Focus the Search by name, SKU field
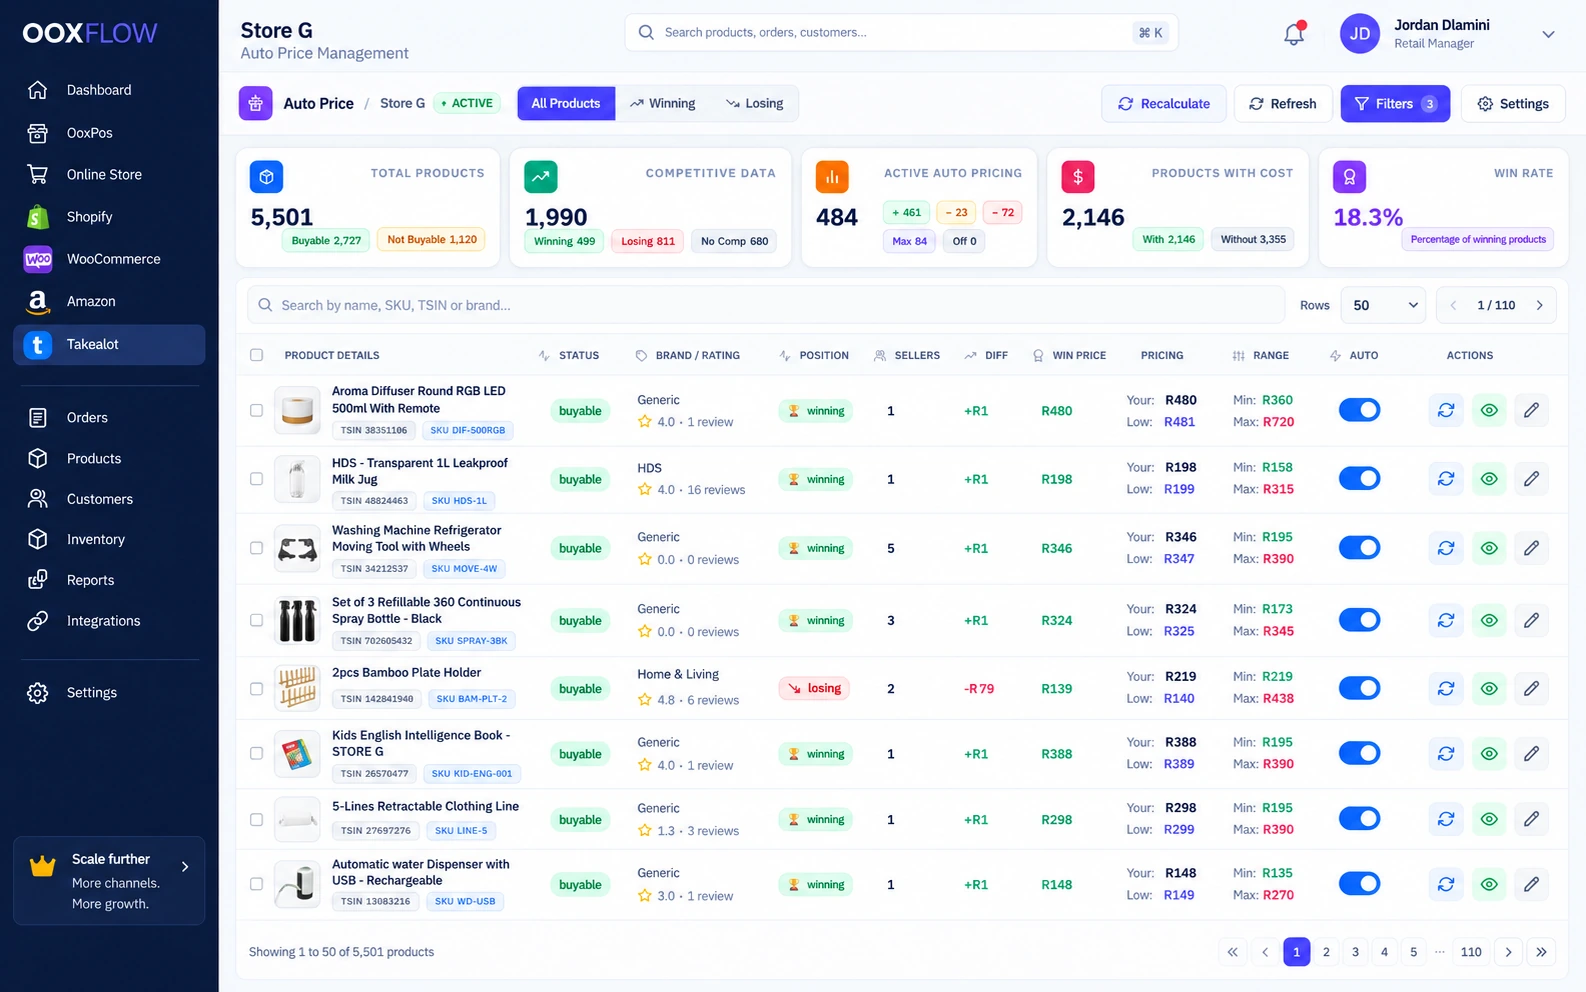This screenshot has width=1586, height=992. (766, 305)
